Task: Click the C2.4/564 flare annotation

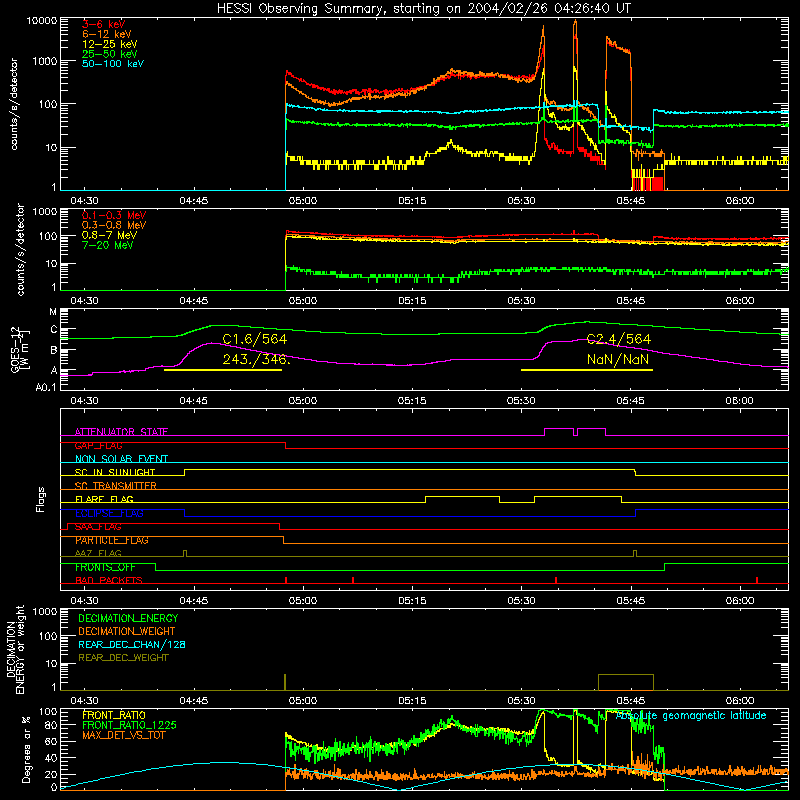Action: pyautogui.click(x=619, y=339)
